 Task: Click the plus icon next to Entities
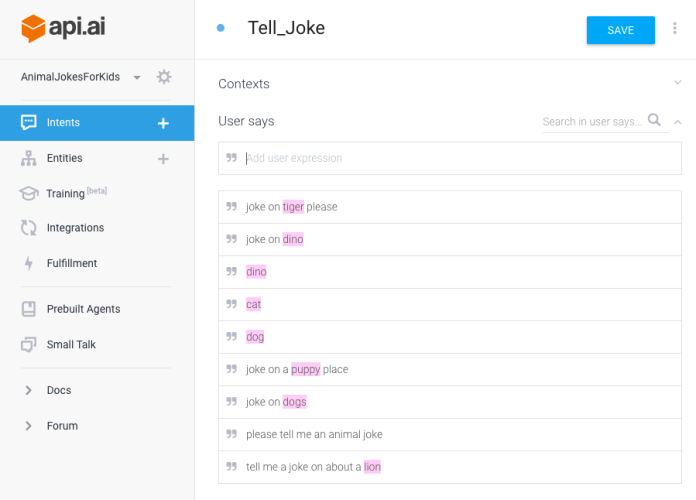tap(164, 158)
